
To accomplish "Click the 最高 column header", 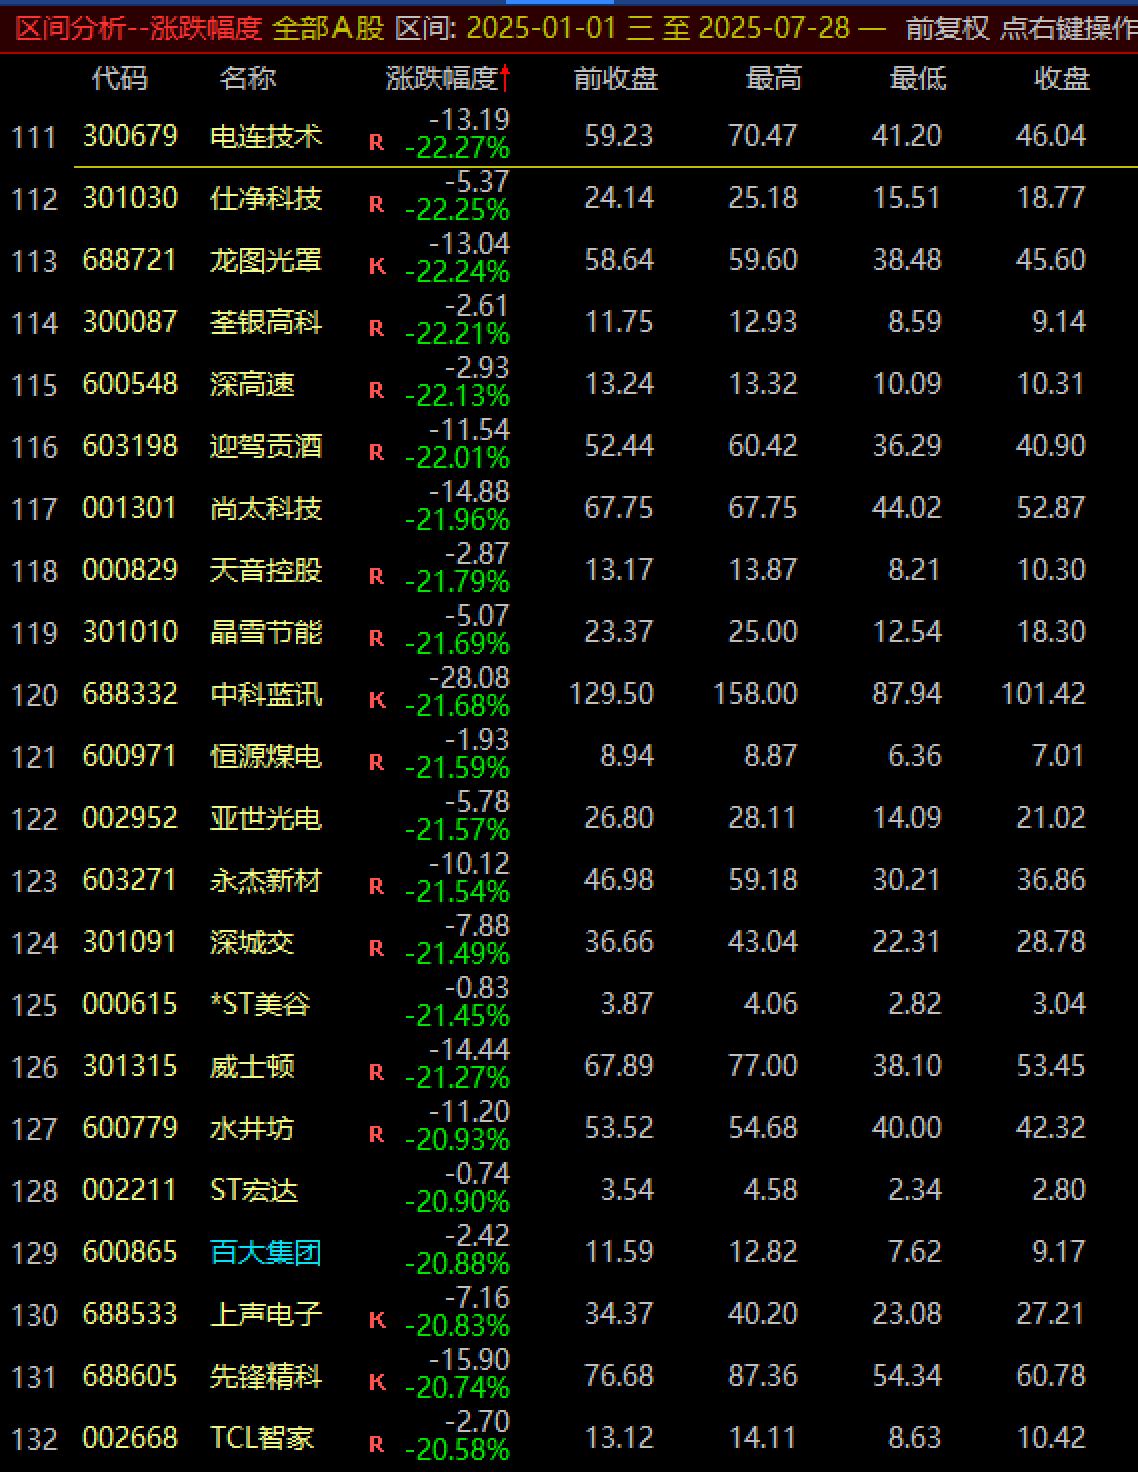I will (x=774, y=78).
